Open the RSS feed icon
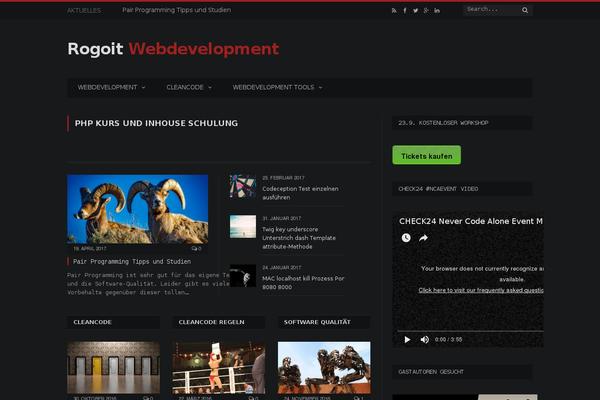Screen dimensions: 600x400 [394, 11]
